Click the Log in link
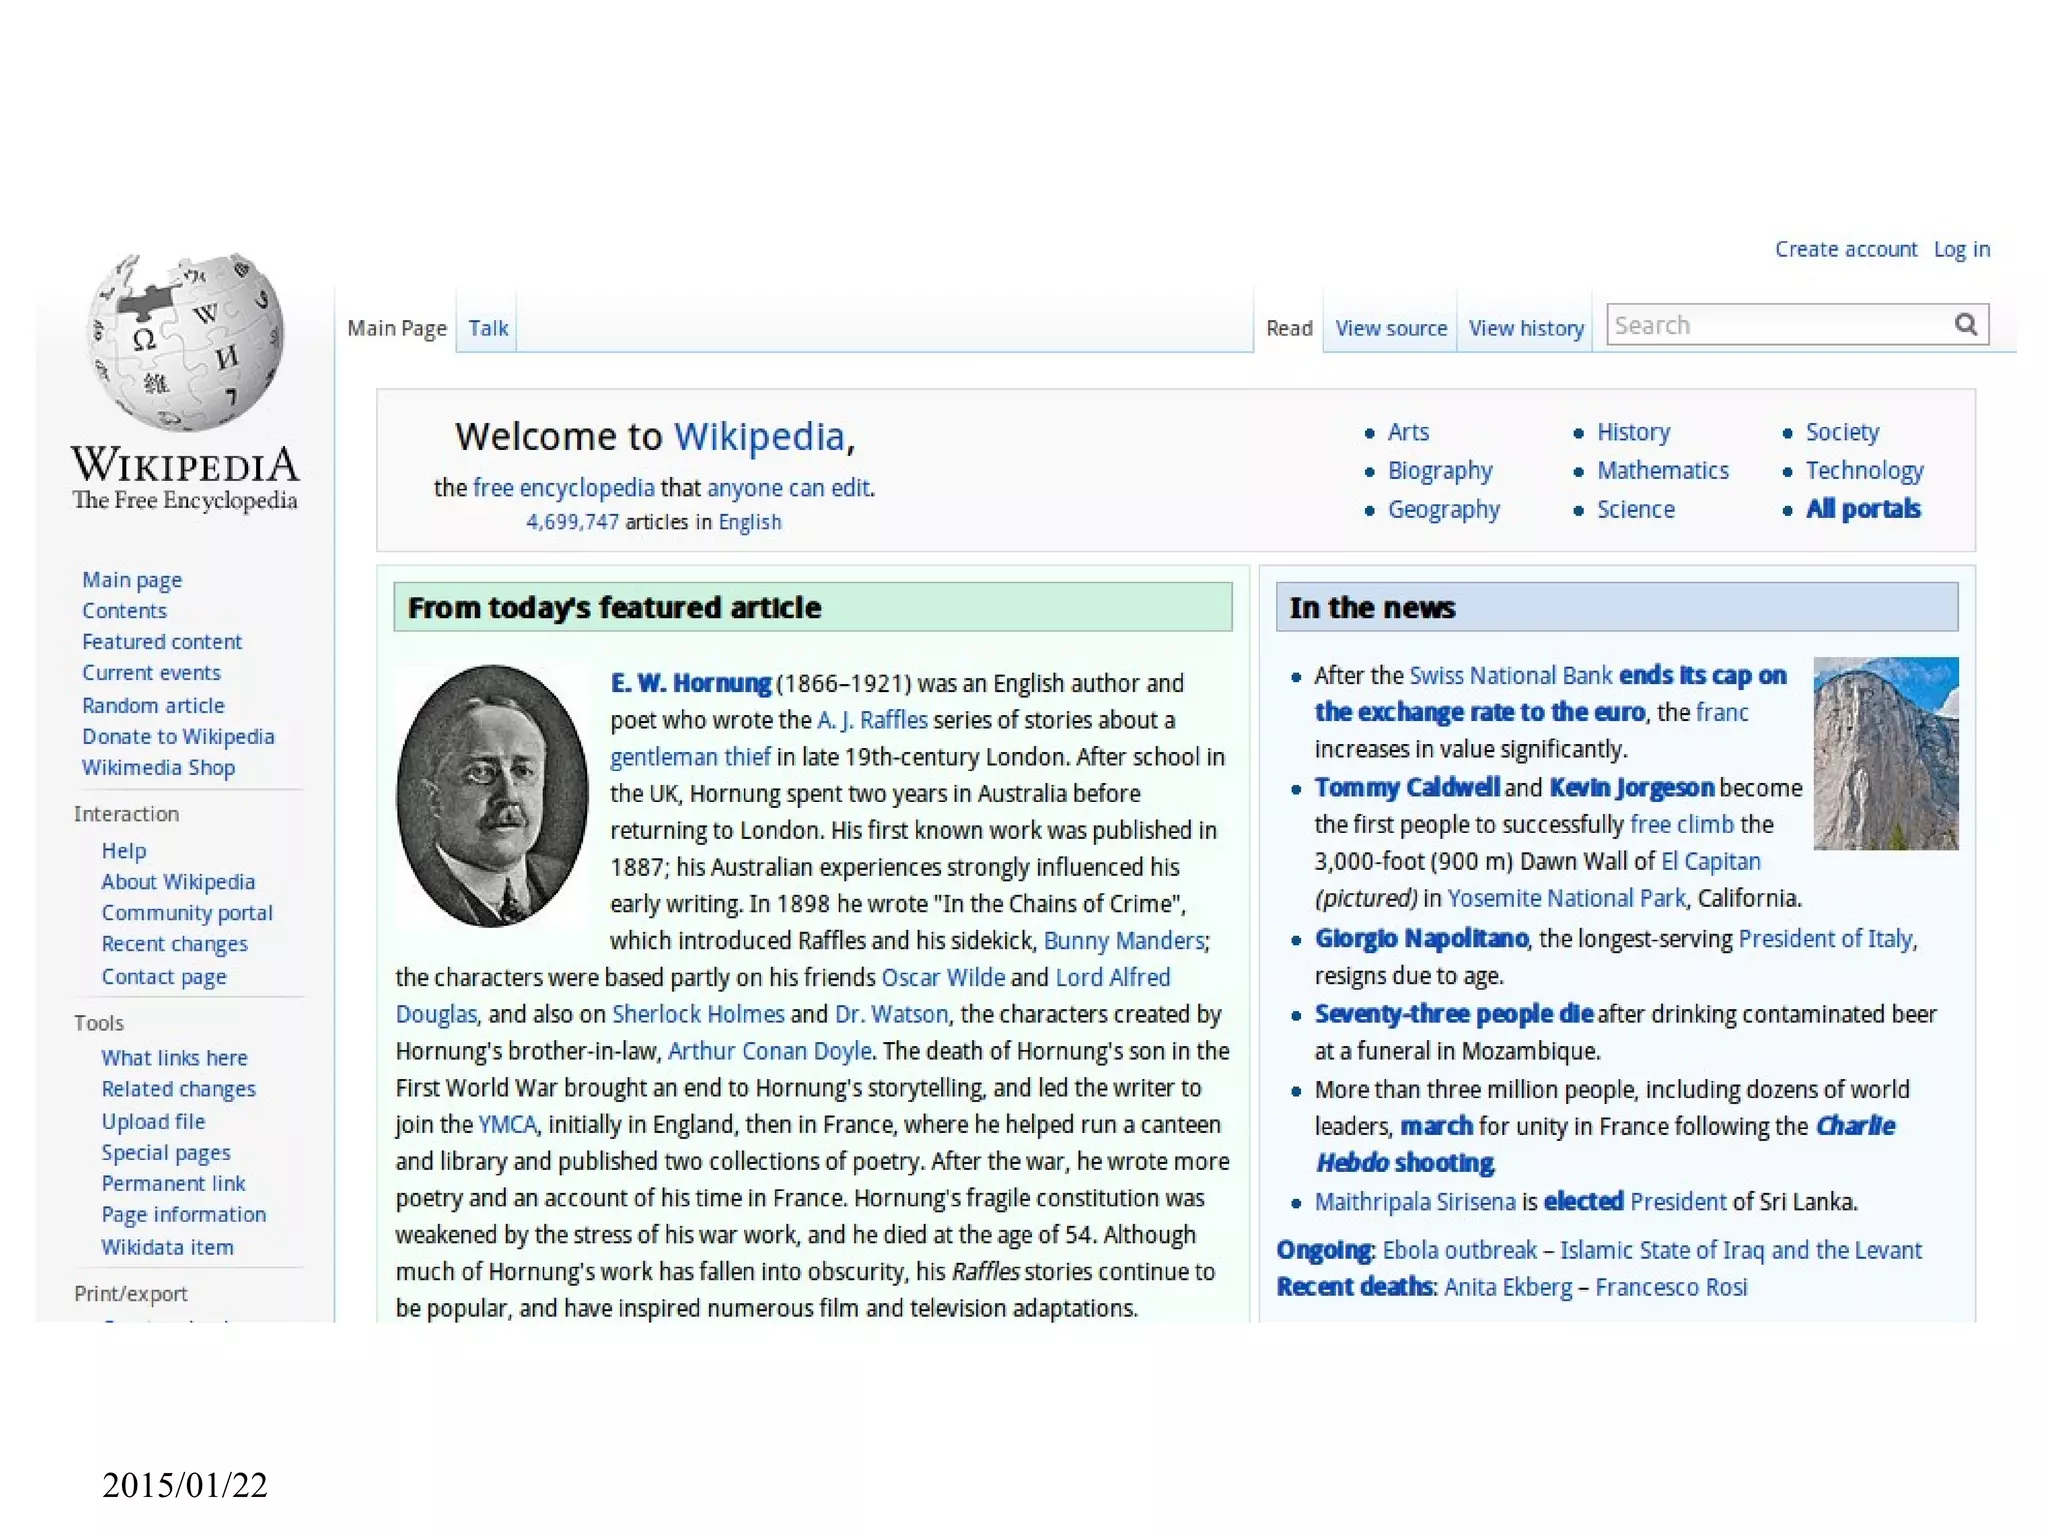The width and height of the screenshot is (2048, 1535). point(1961,249)
